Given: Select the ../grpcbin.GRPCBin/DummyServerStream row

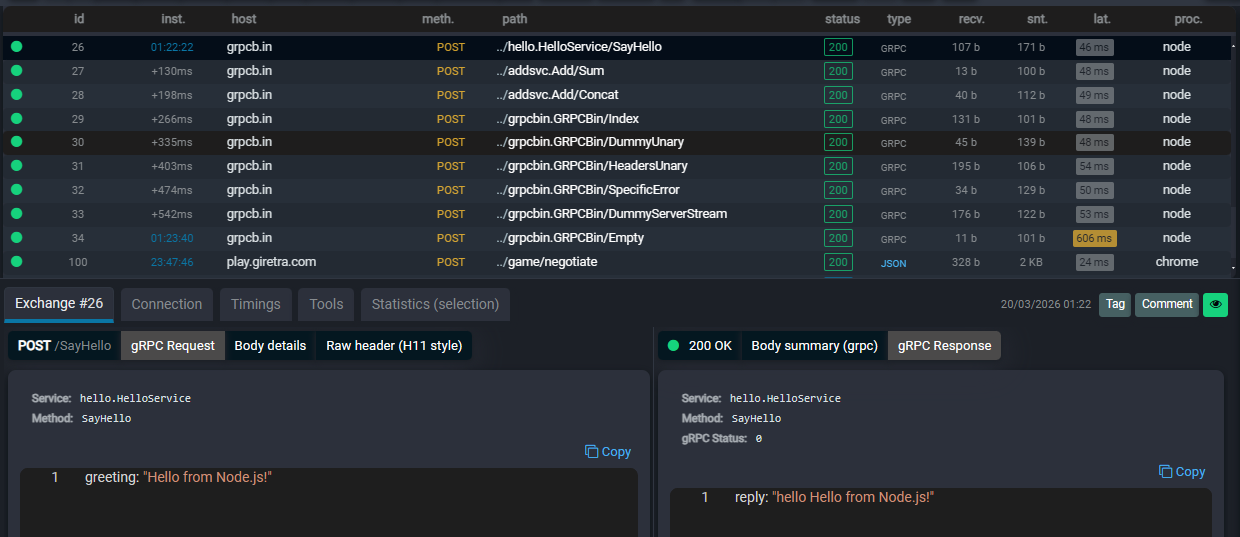Looking at the screenshot, I should tap(617, 214).
